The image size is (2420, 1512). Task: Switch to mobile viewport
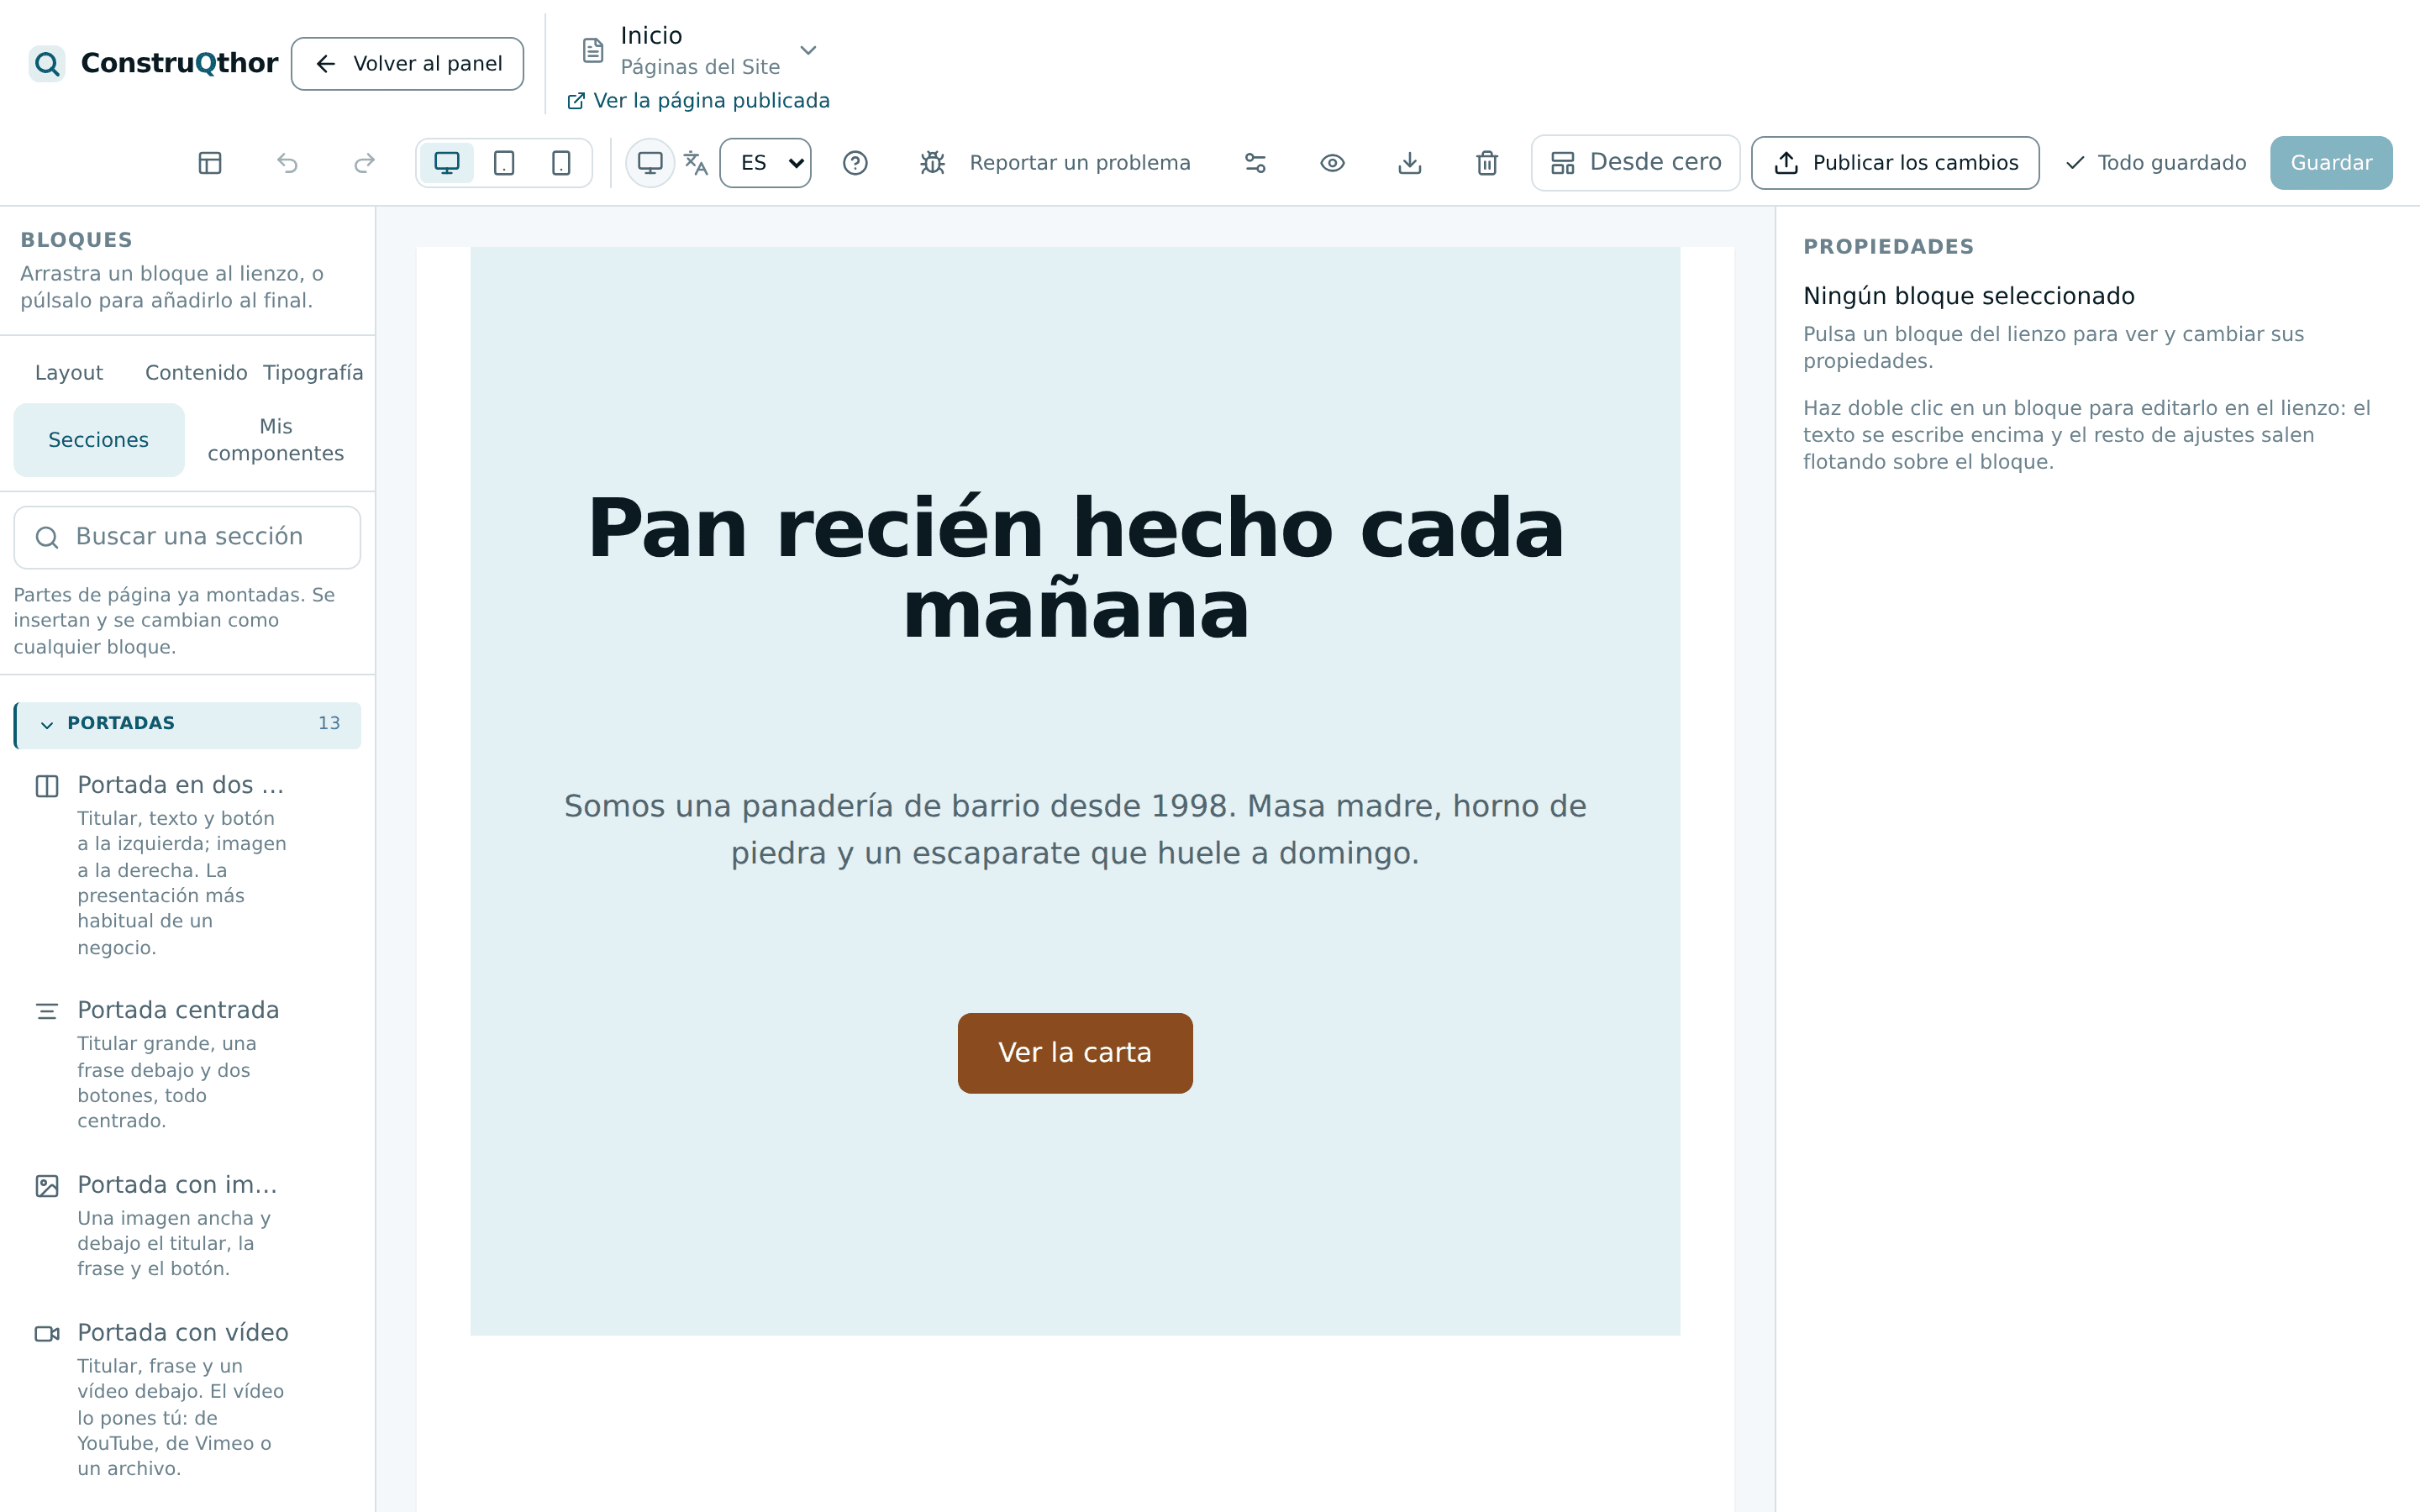[561, 163]
